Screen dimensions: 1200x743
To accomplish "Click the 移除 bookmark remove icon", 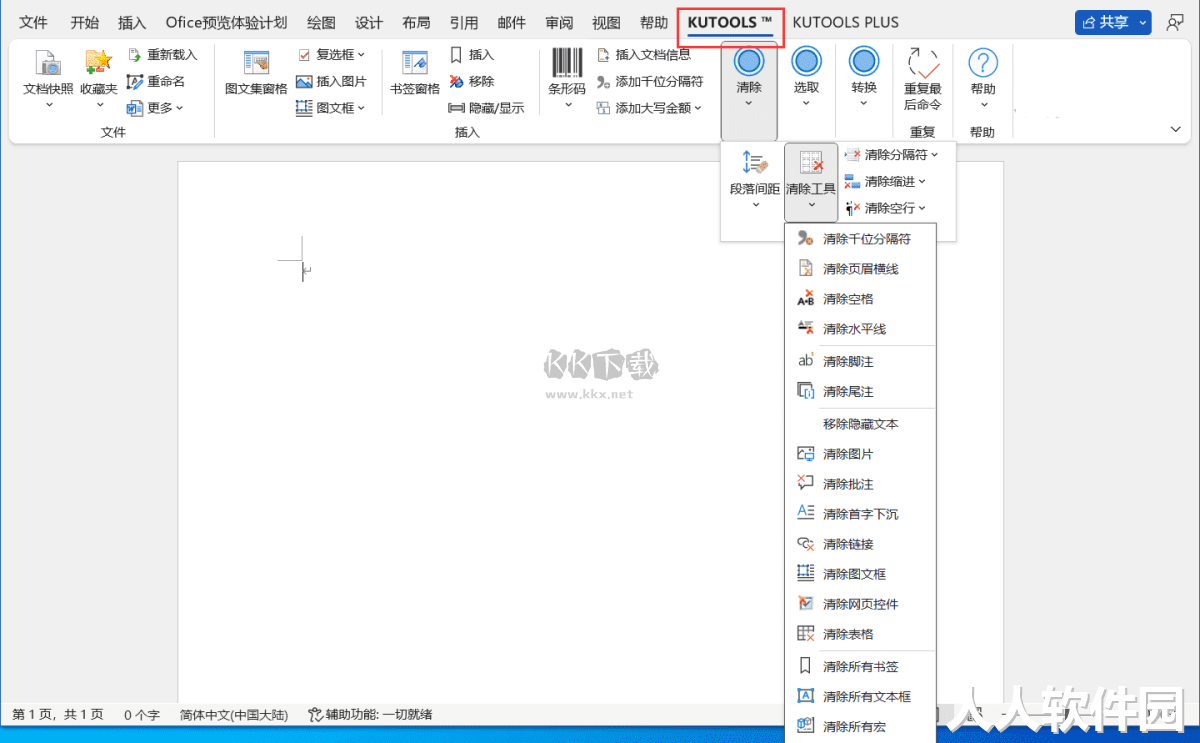I will pyautogui.click(x=456, y=81).
